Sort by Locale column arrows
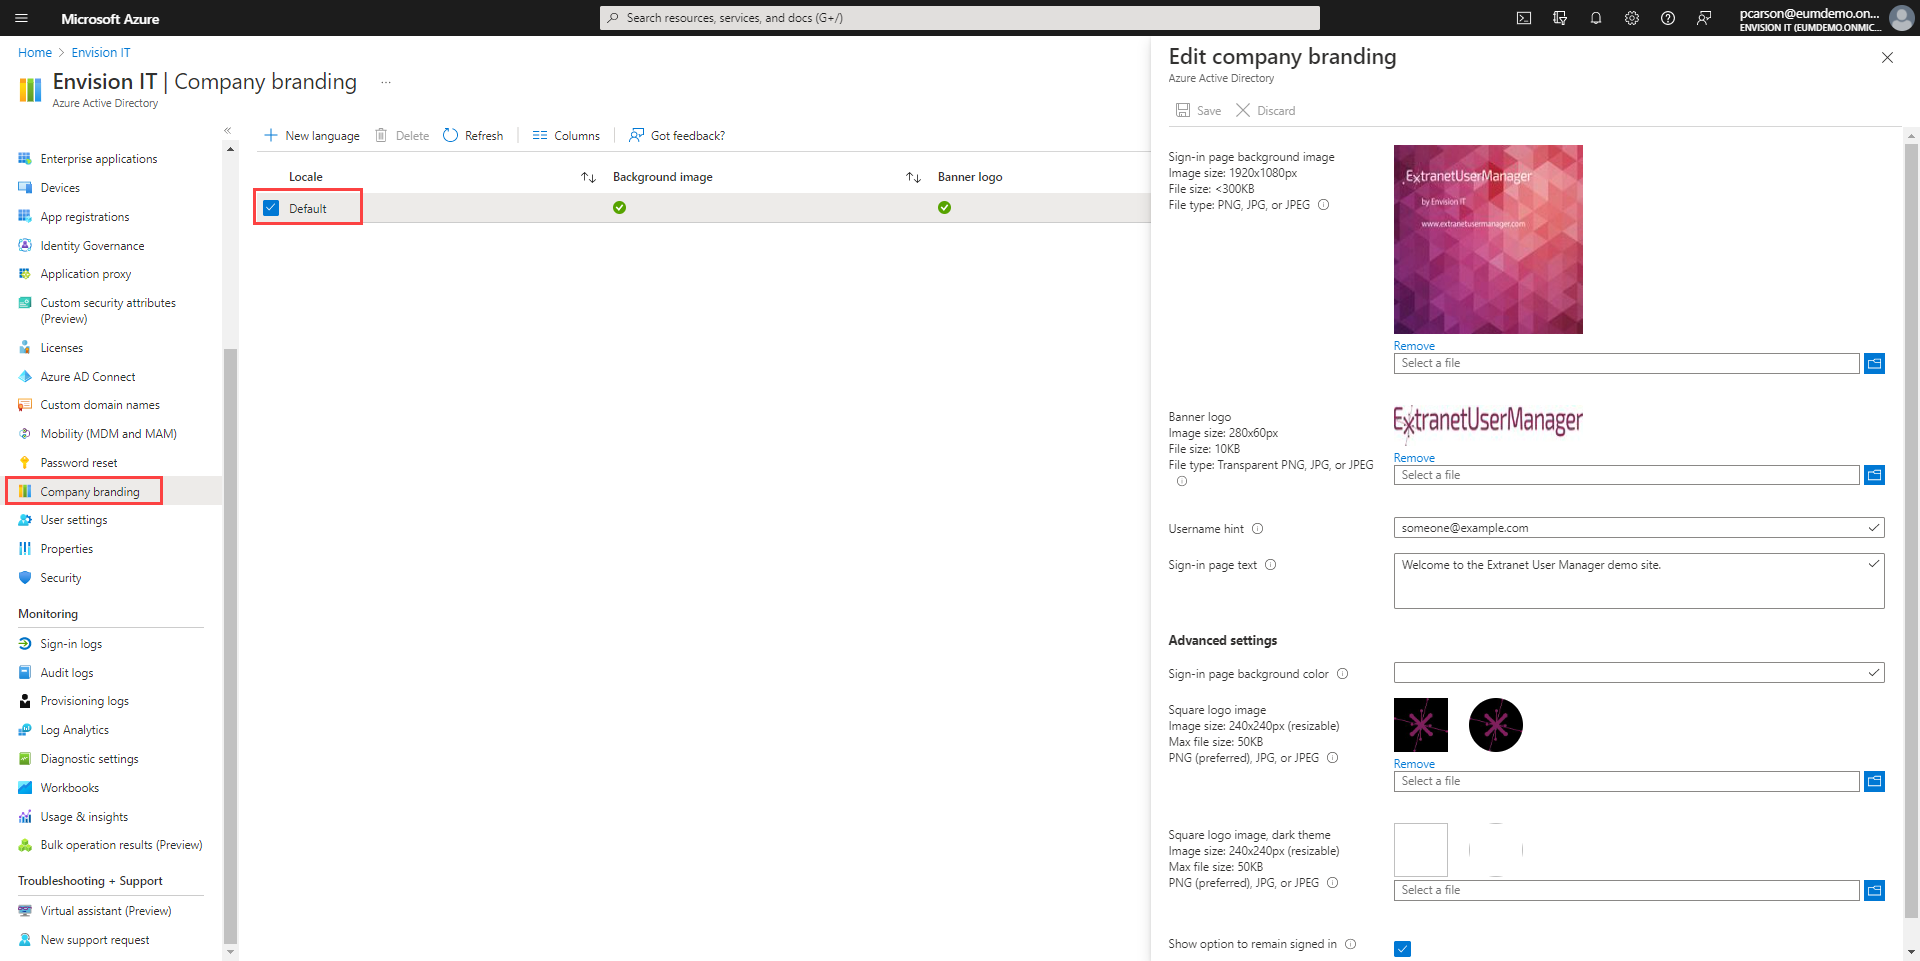 [588, 178]
